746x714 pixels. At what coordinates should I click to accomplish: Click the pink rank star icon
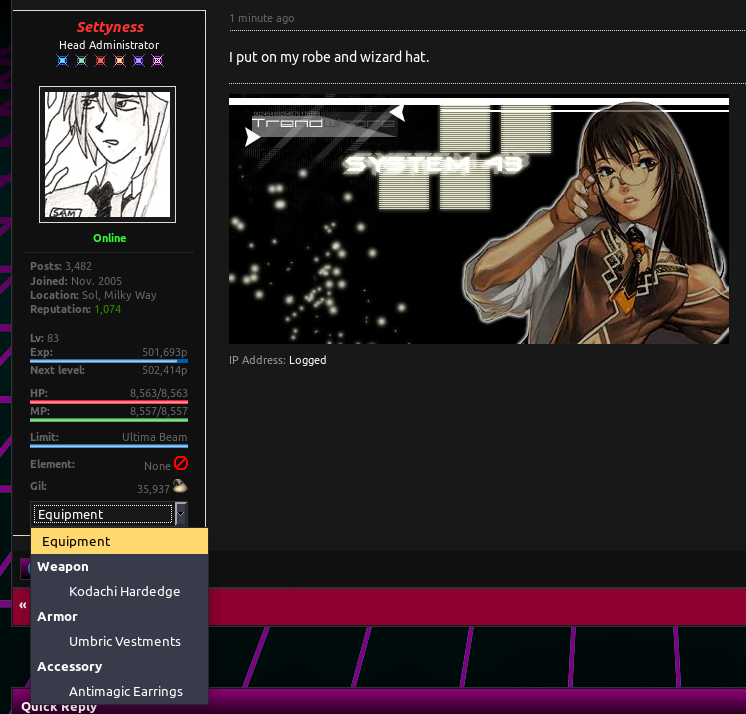pyautogui.click(x=157, y=61)
